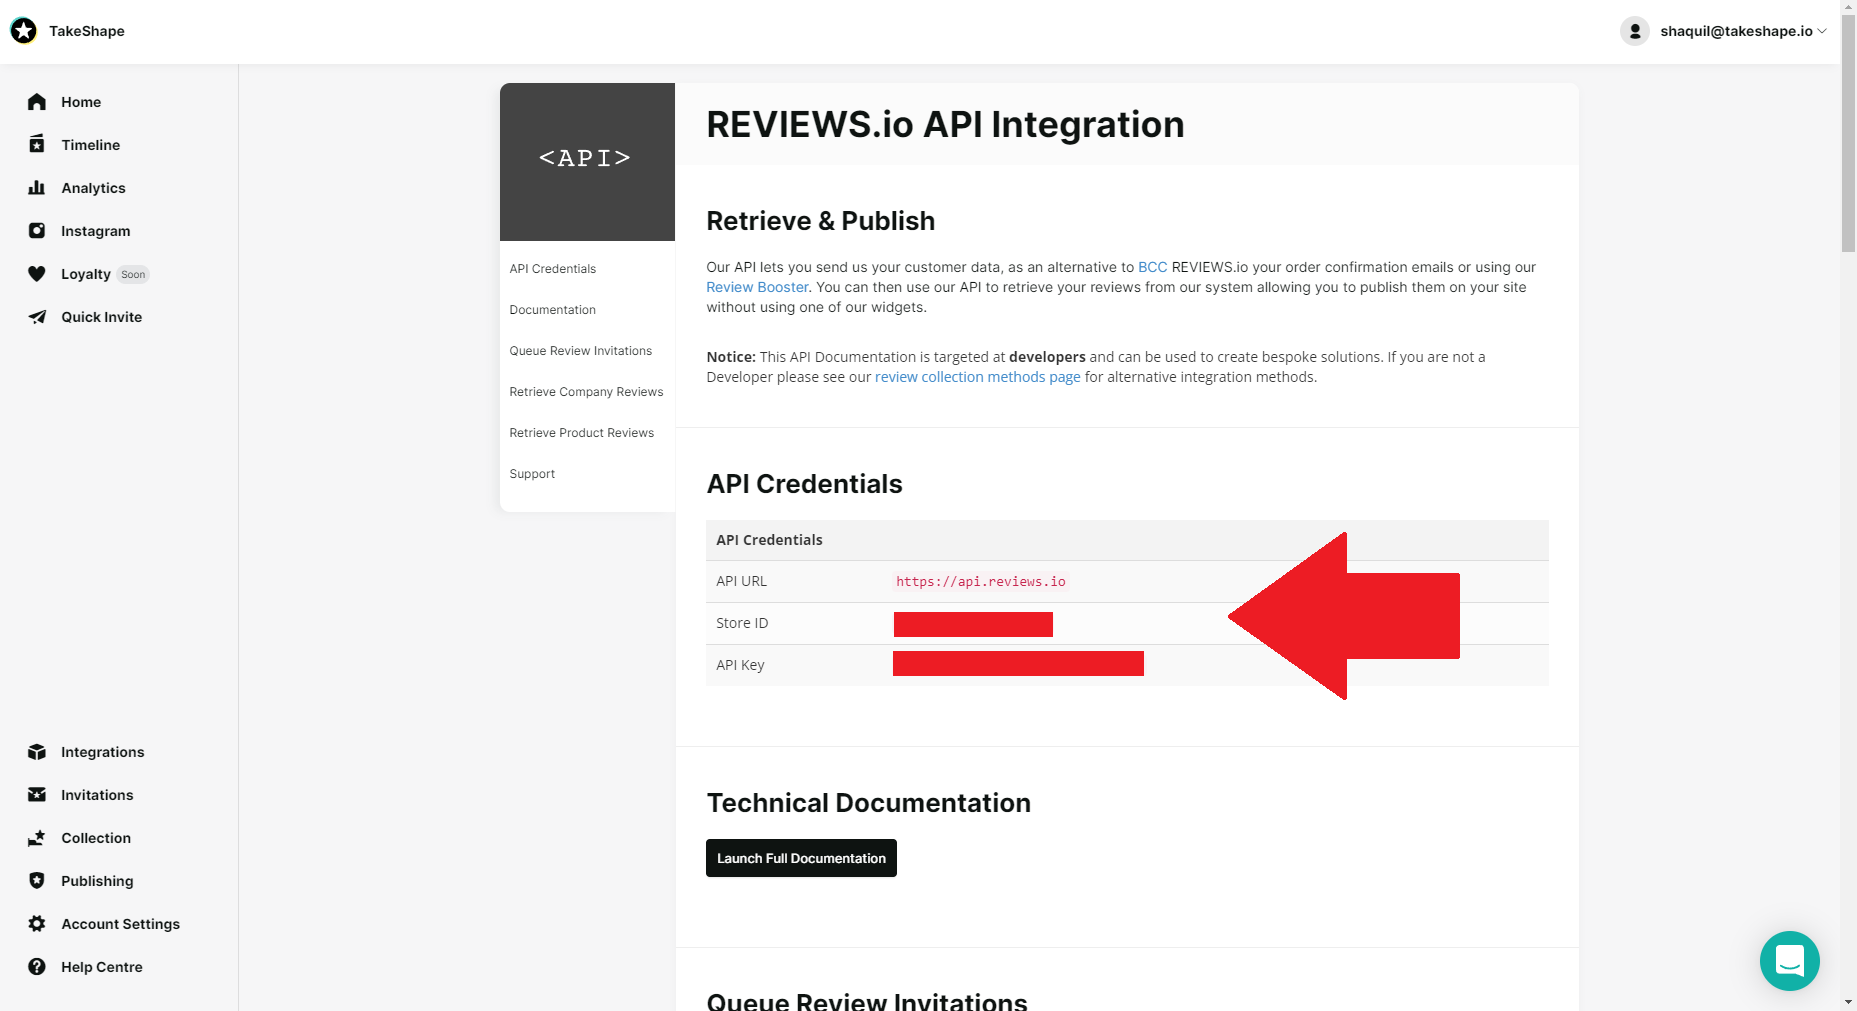
Task: Click the TakeShape brand name
Action: click(87, 31)
